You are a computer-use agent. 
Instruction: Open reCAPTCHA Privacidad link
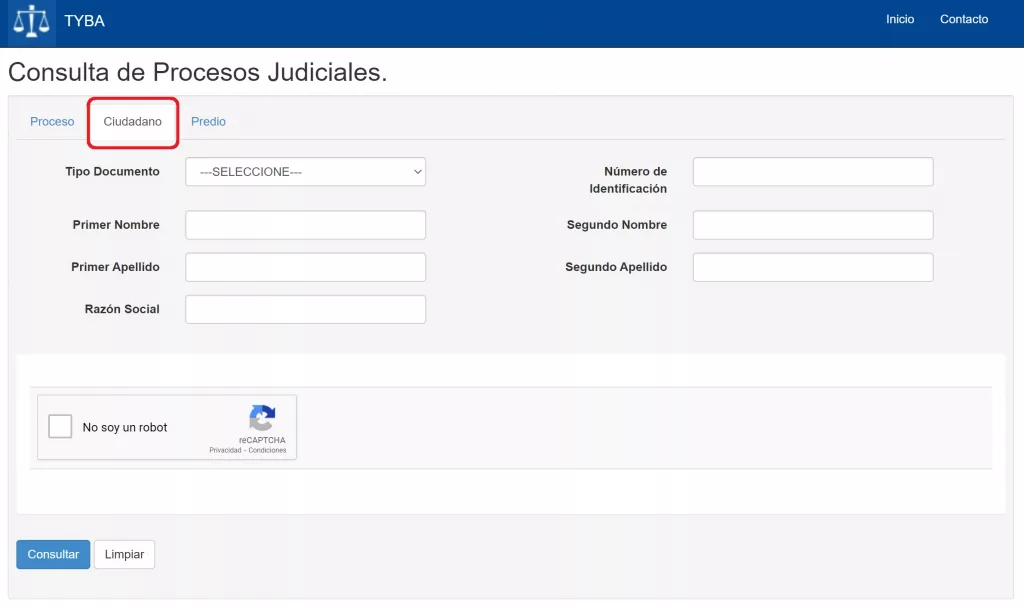pos(226,451)
